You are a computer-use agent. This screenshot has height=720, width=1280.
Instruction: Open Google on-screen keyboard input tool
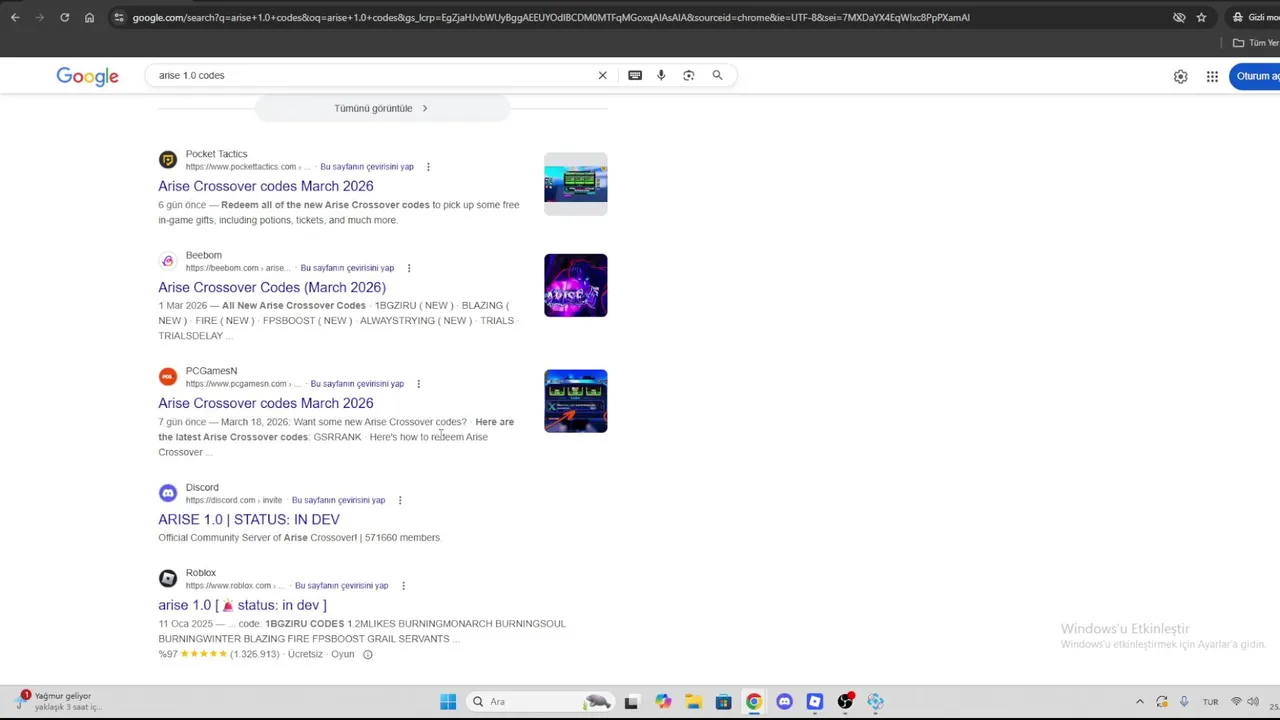point(635,75)
